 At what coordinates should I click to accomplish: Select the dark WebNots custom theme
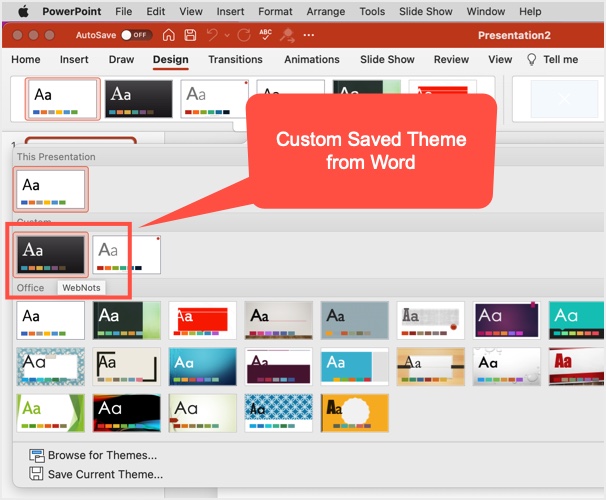[51, 255]
